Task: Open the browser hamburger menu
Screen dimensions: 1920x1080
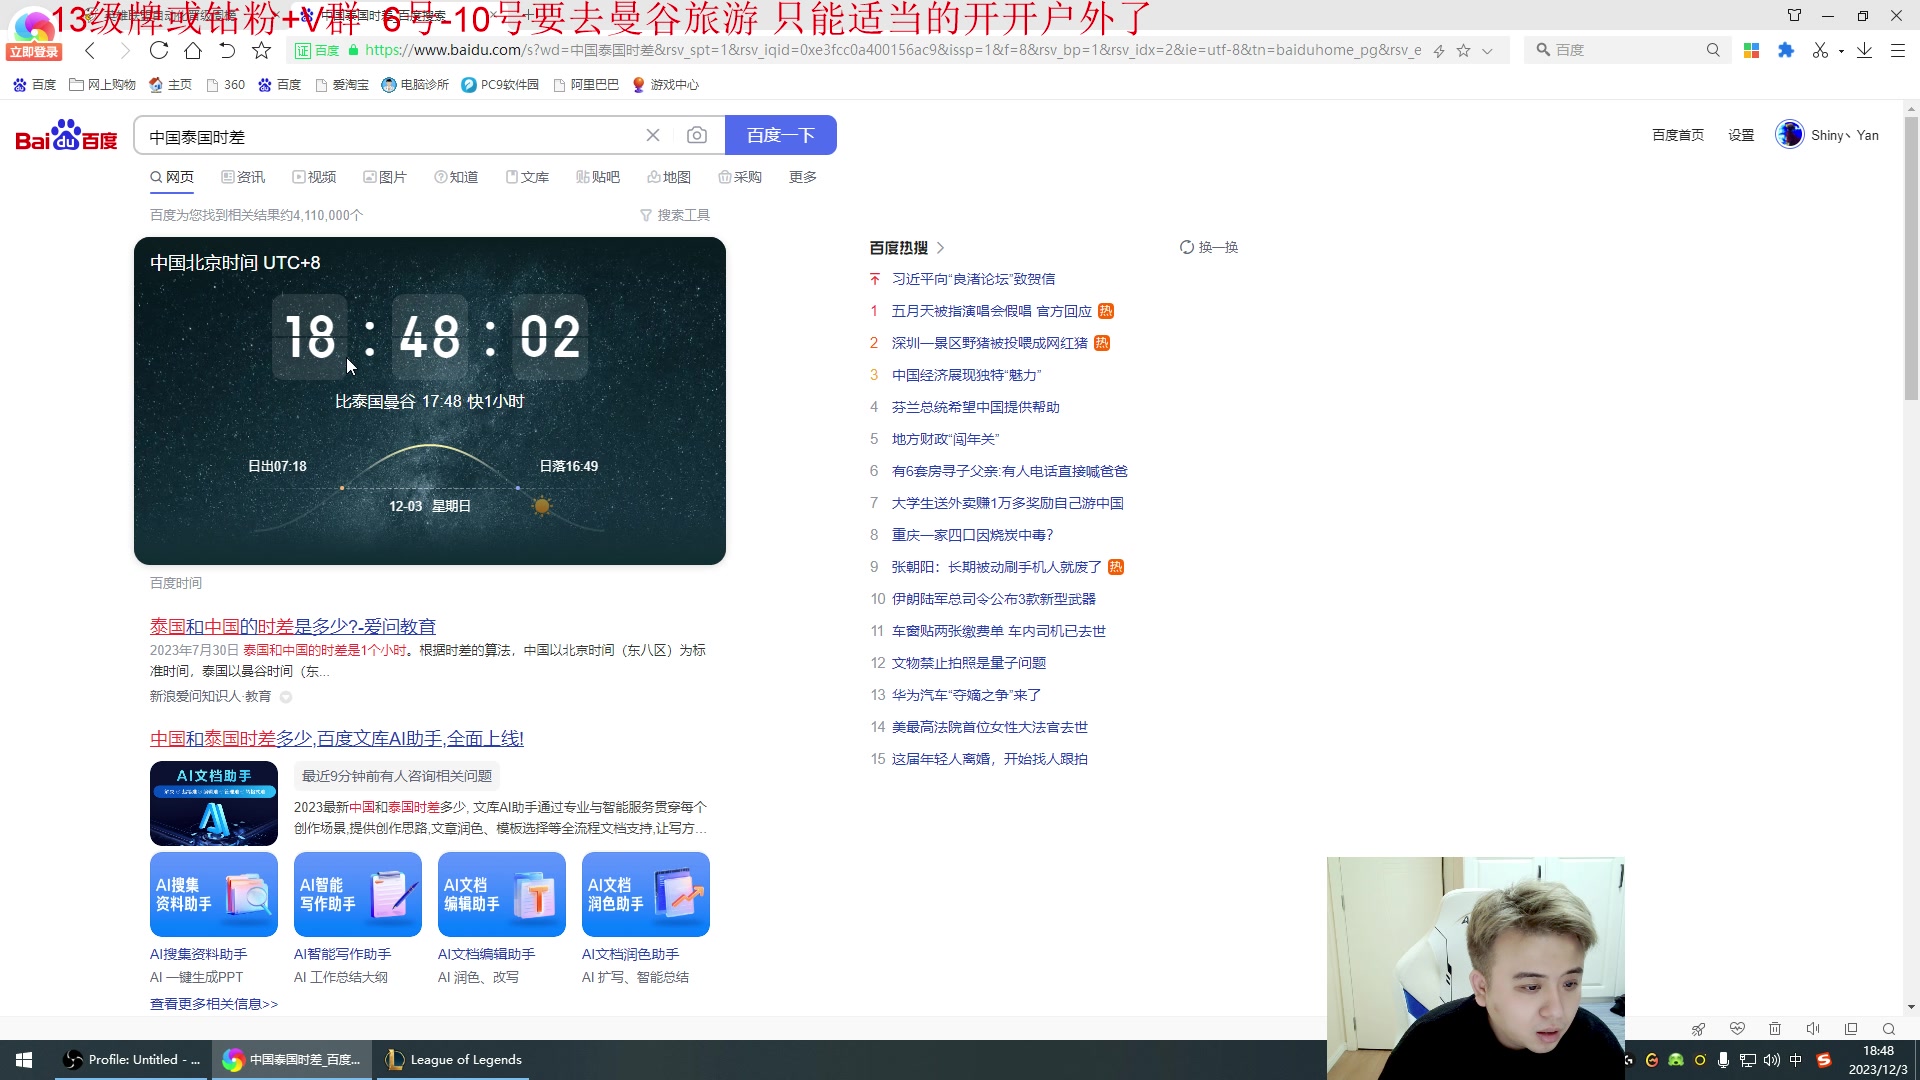Action: pyautogui.click(x=1897, y=50)
